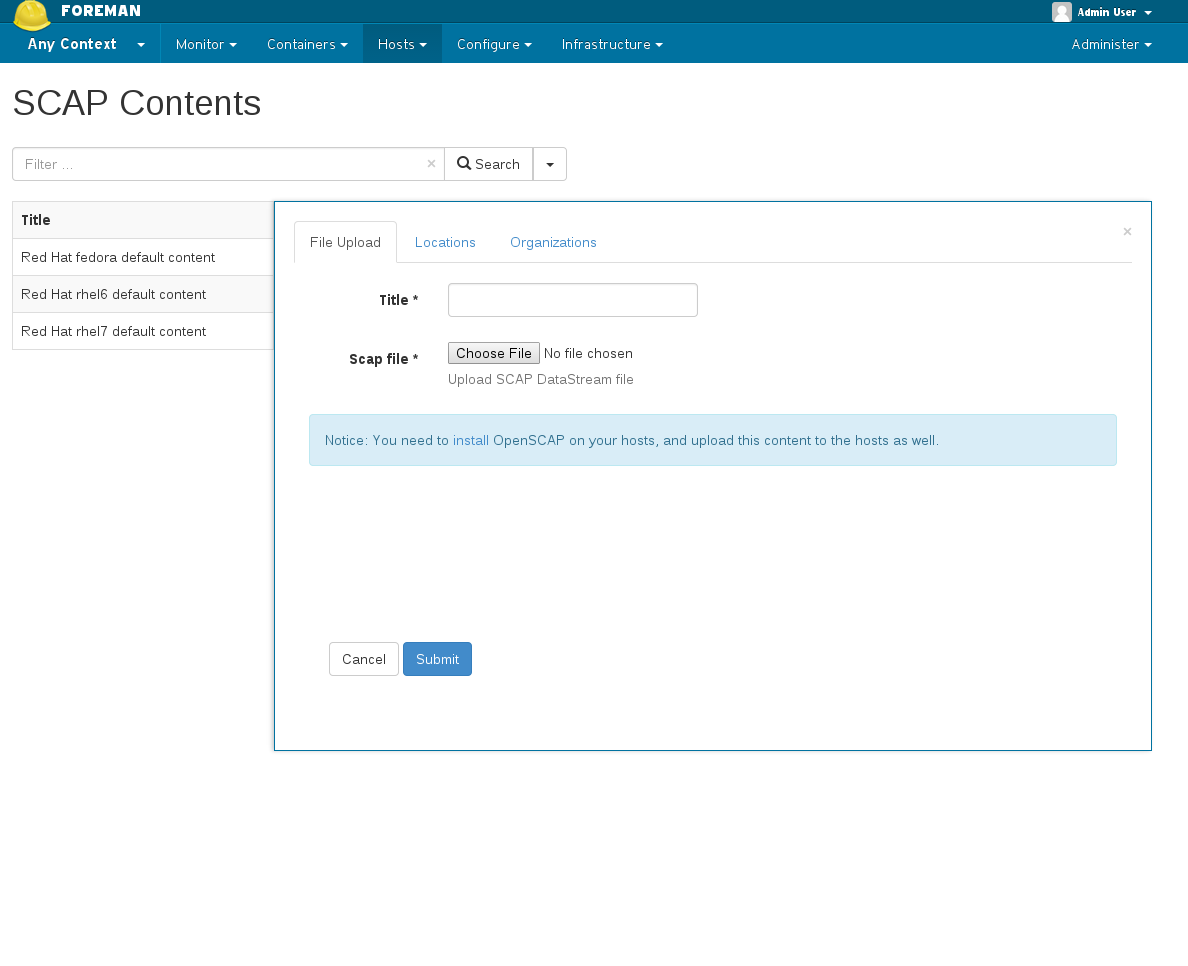Follow the install link in the notice
This screenshot has height=966, width=1188.
pyautogui.click(x=471, y=440)
